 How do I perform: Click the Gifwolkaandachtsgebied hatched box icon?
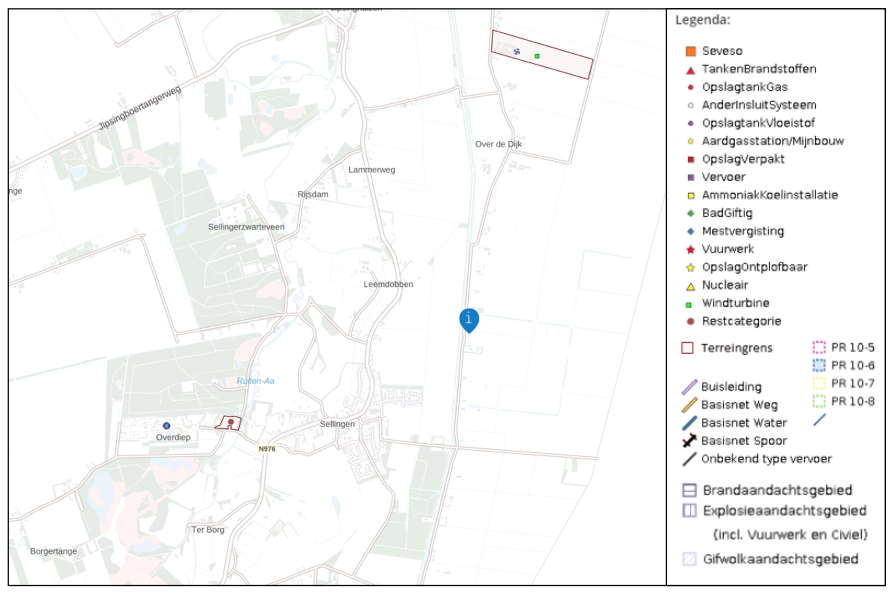pos(689,559)
